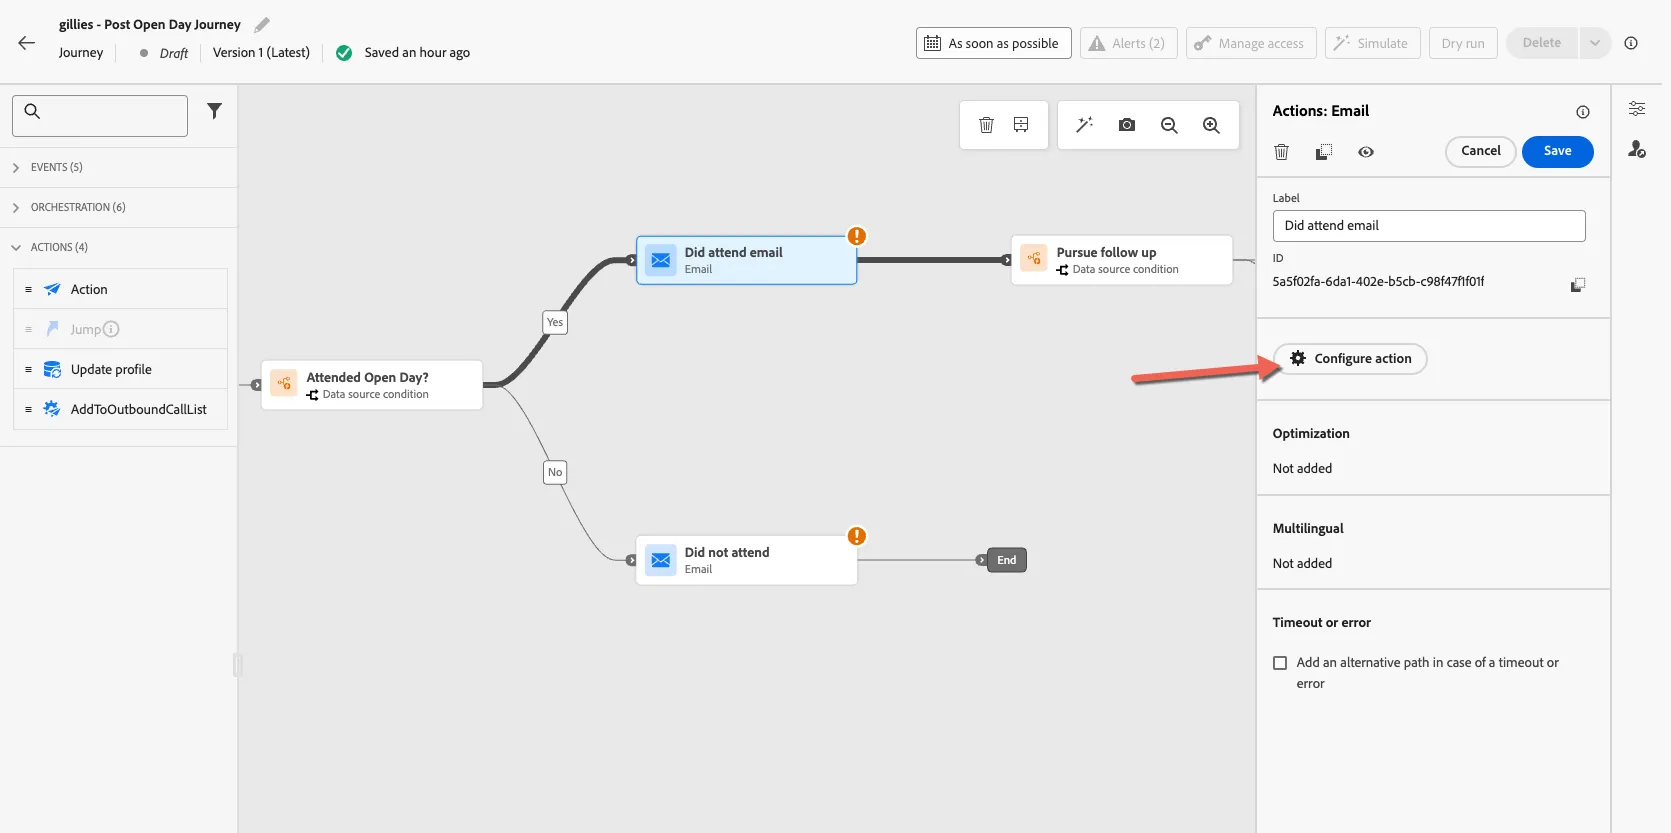Zoom out on the journey canvas
Image resolution: width=1671 pixels, height=833 pixels.
[1169, 125]
